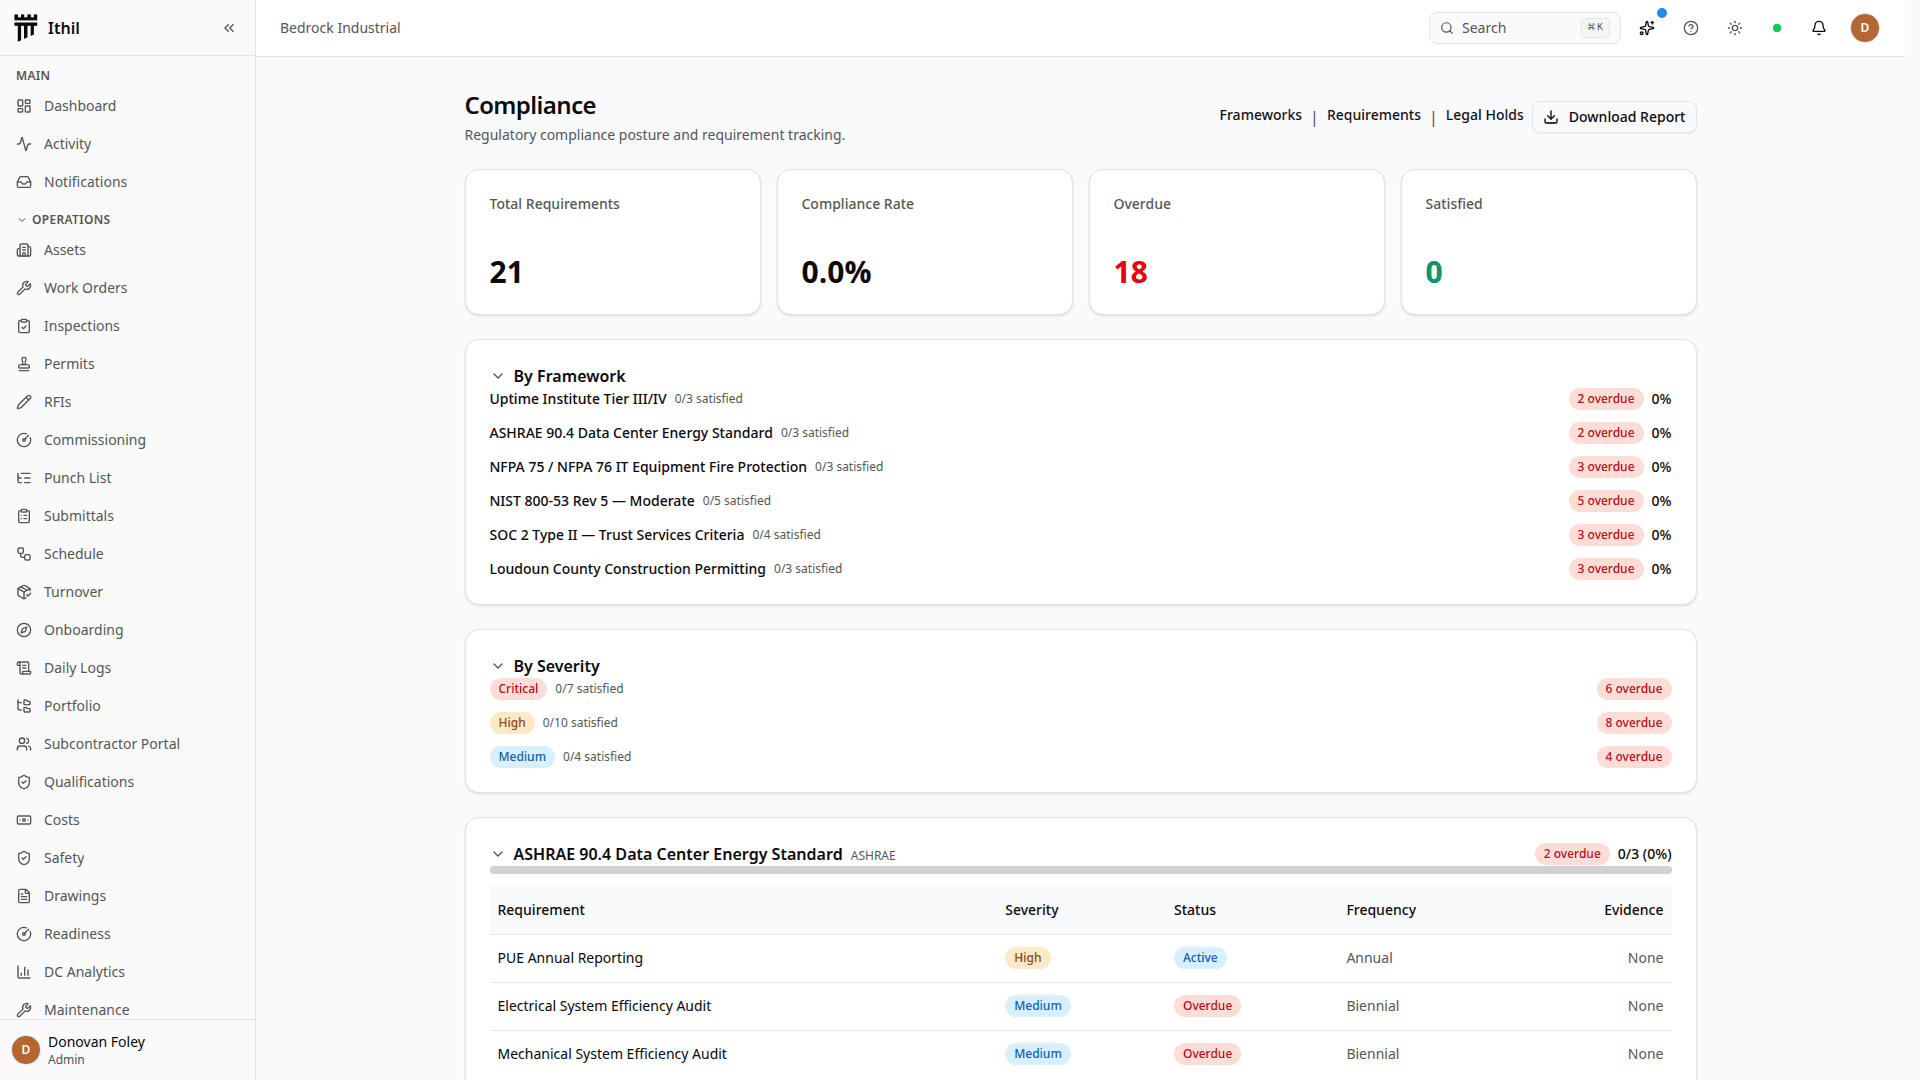Open the RFIs pencil icon
Screen dimensions: 1920x1080
[x=24, y=402]
